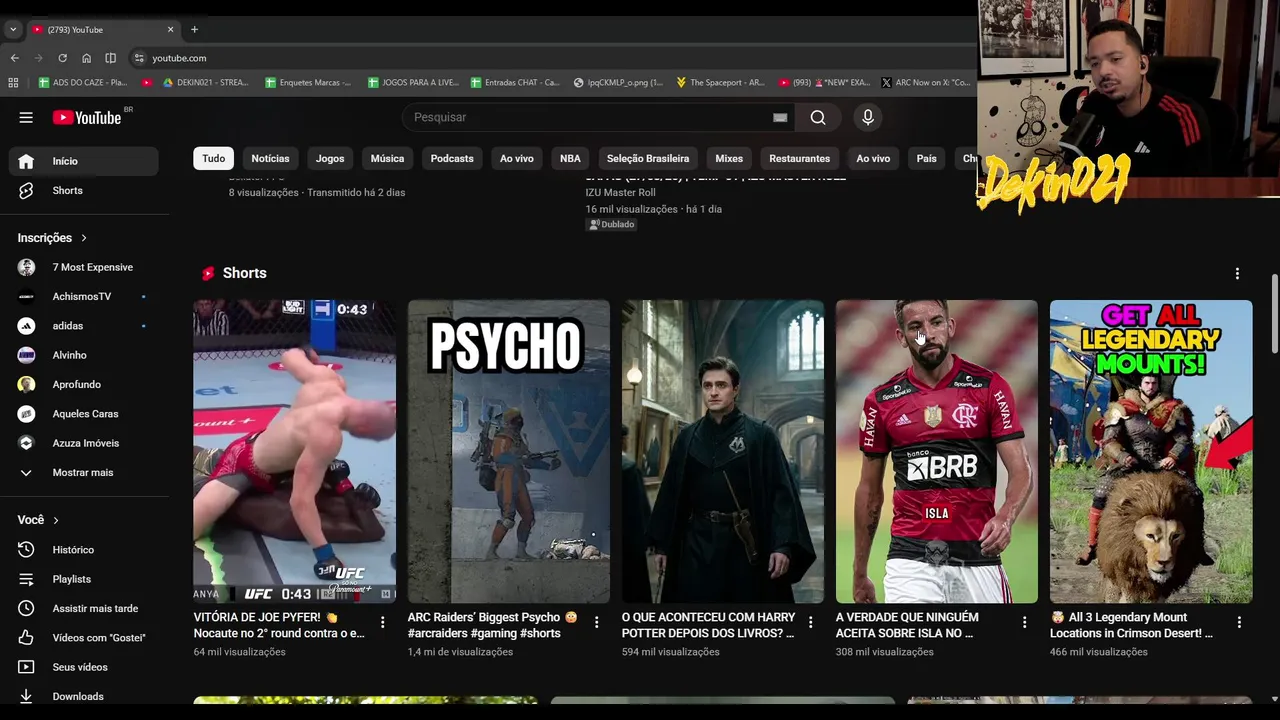Expand Mostrar mais in subscriptions
The width and height of the screenshot is (1280, 720).
[x=84, y=472]
